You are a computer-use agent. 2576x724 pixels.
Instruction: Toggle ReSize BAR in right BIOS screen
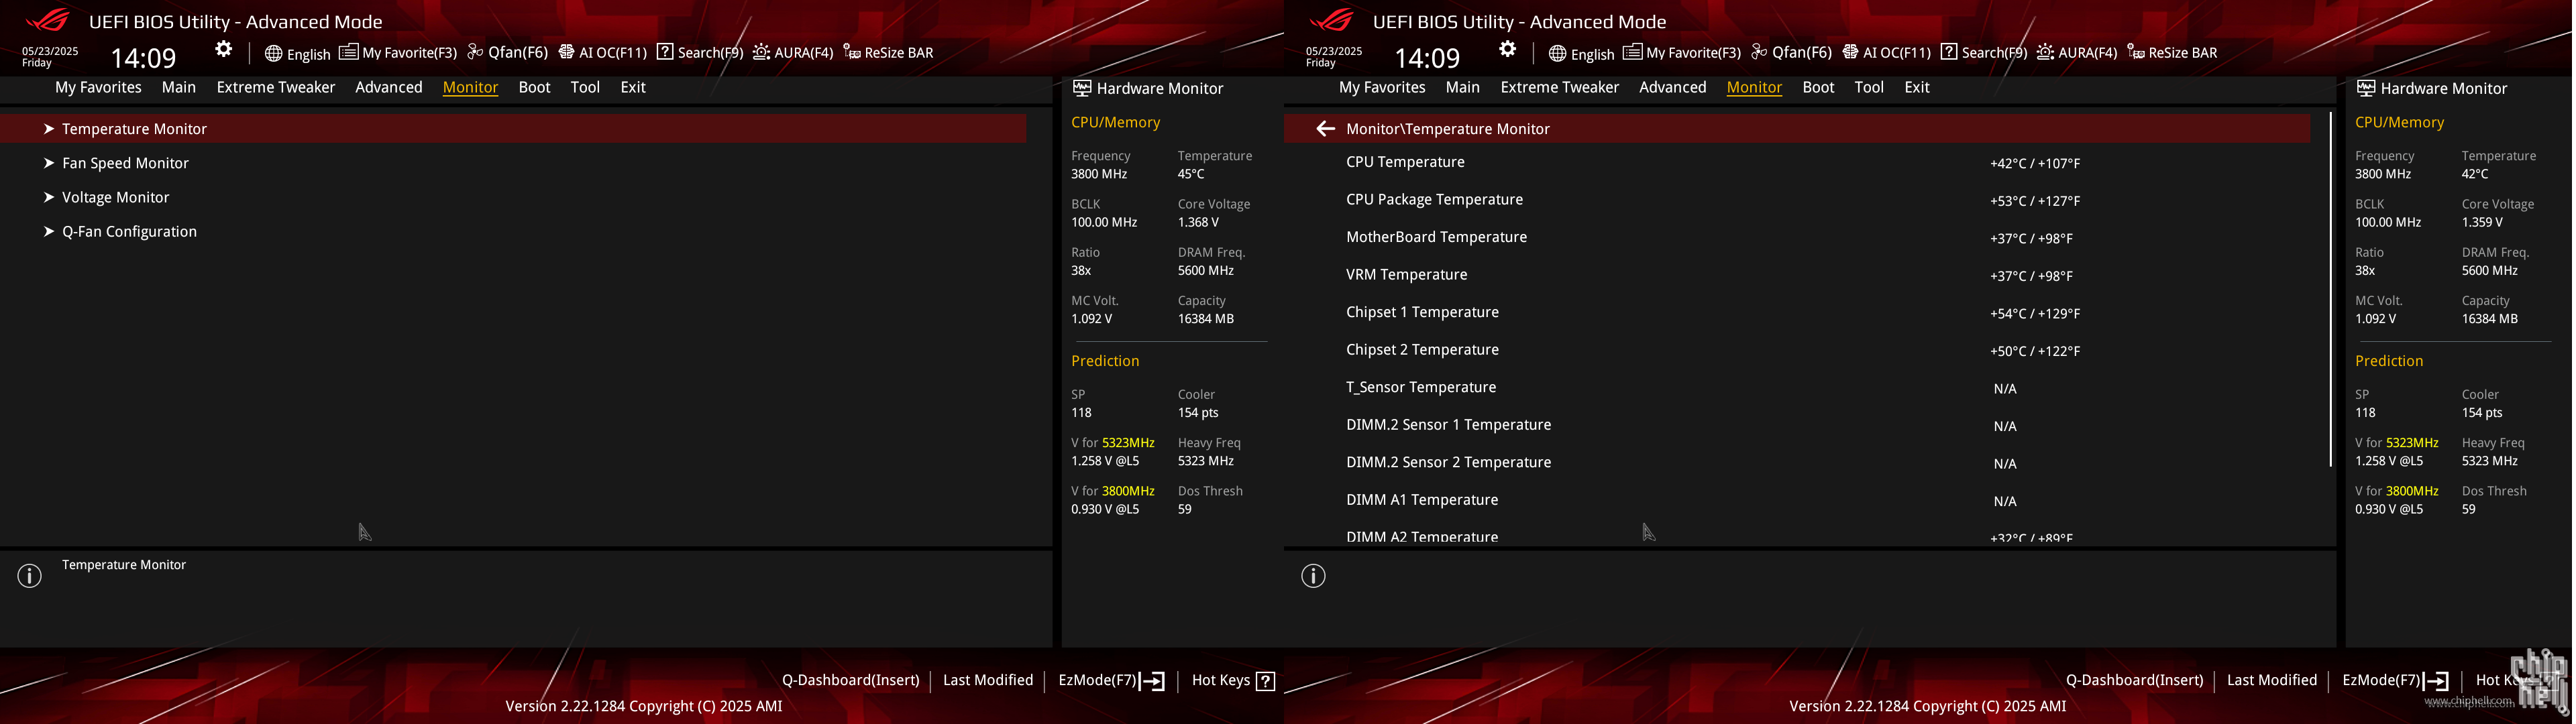click(2172, 53)
